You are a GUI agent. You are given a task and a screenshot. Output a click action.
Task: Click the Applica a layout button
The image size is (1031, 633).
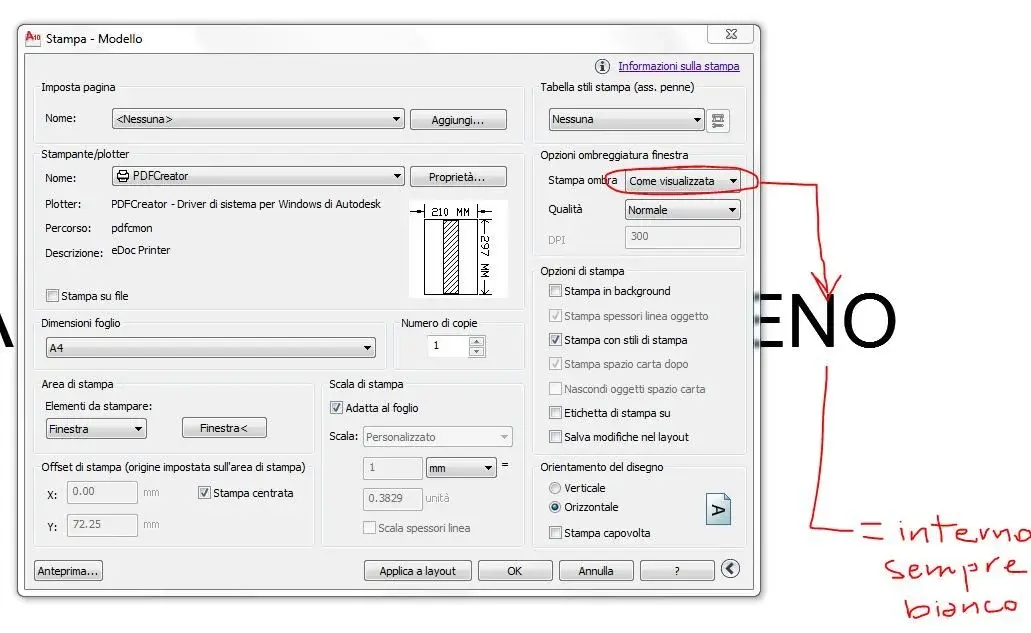point(418,571)
